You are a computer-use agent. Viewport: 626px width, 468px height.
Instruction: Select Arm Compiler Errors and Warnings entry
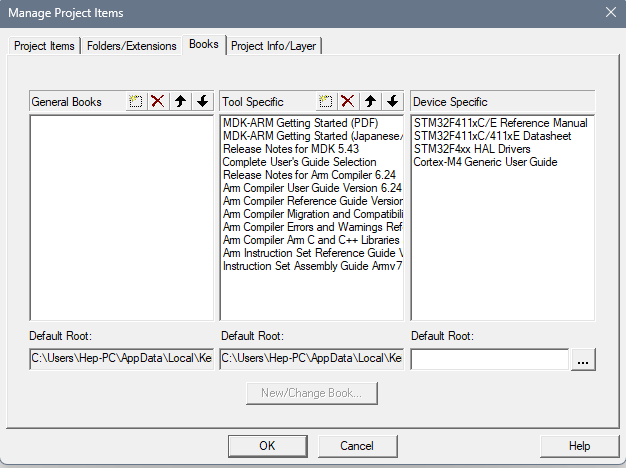pos(312,227)
